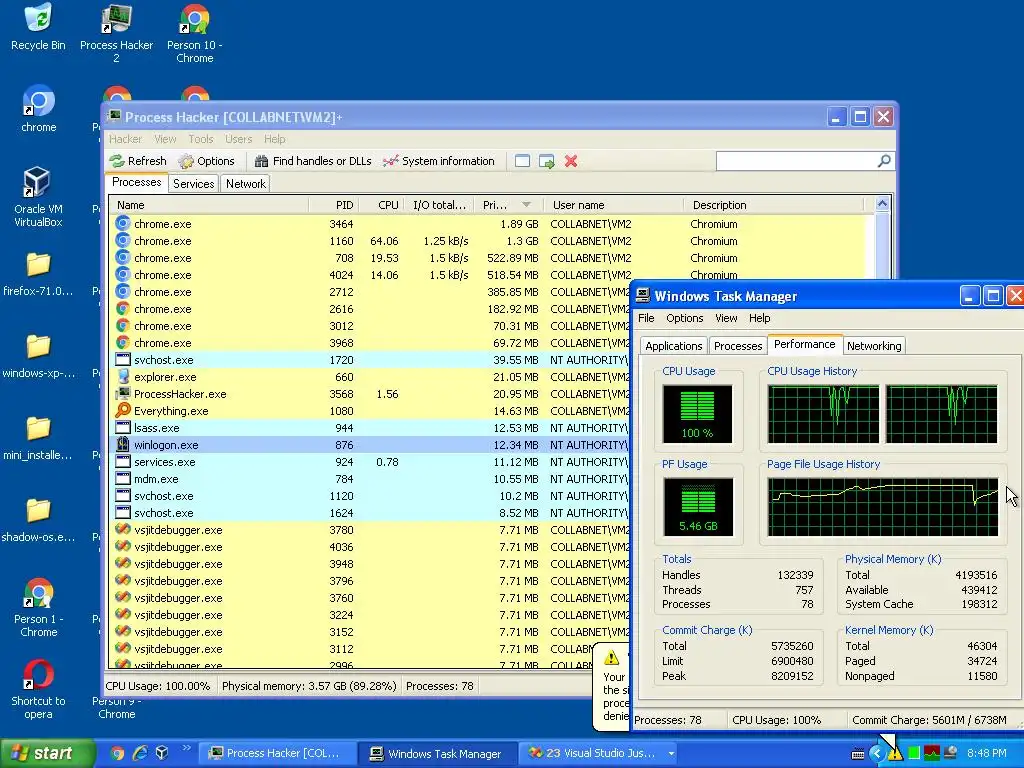Launch VirtualBox from quick launch bar
Screen dimensions: 1024x768
click(162, 753)
